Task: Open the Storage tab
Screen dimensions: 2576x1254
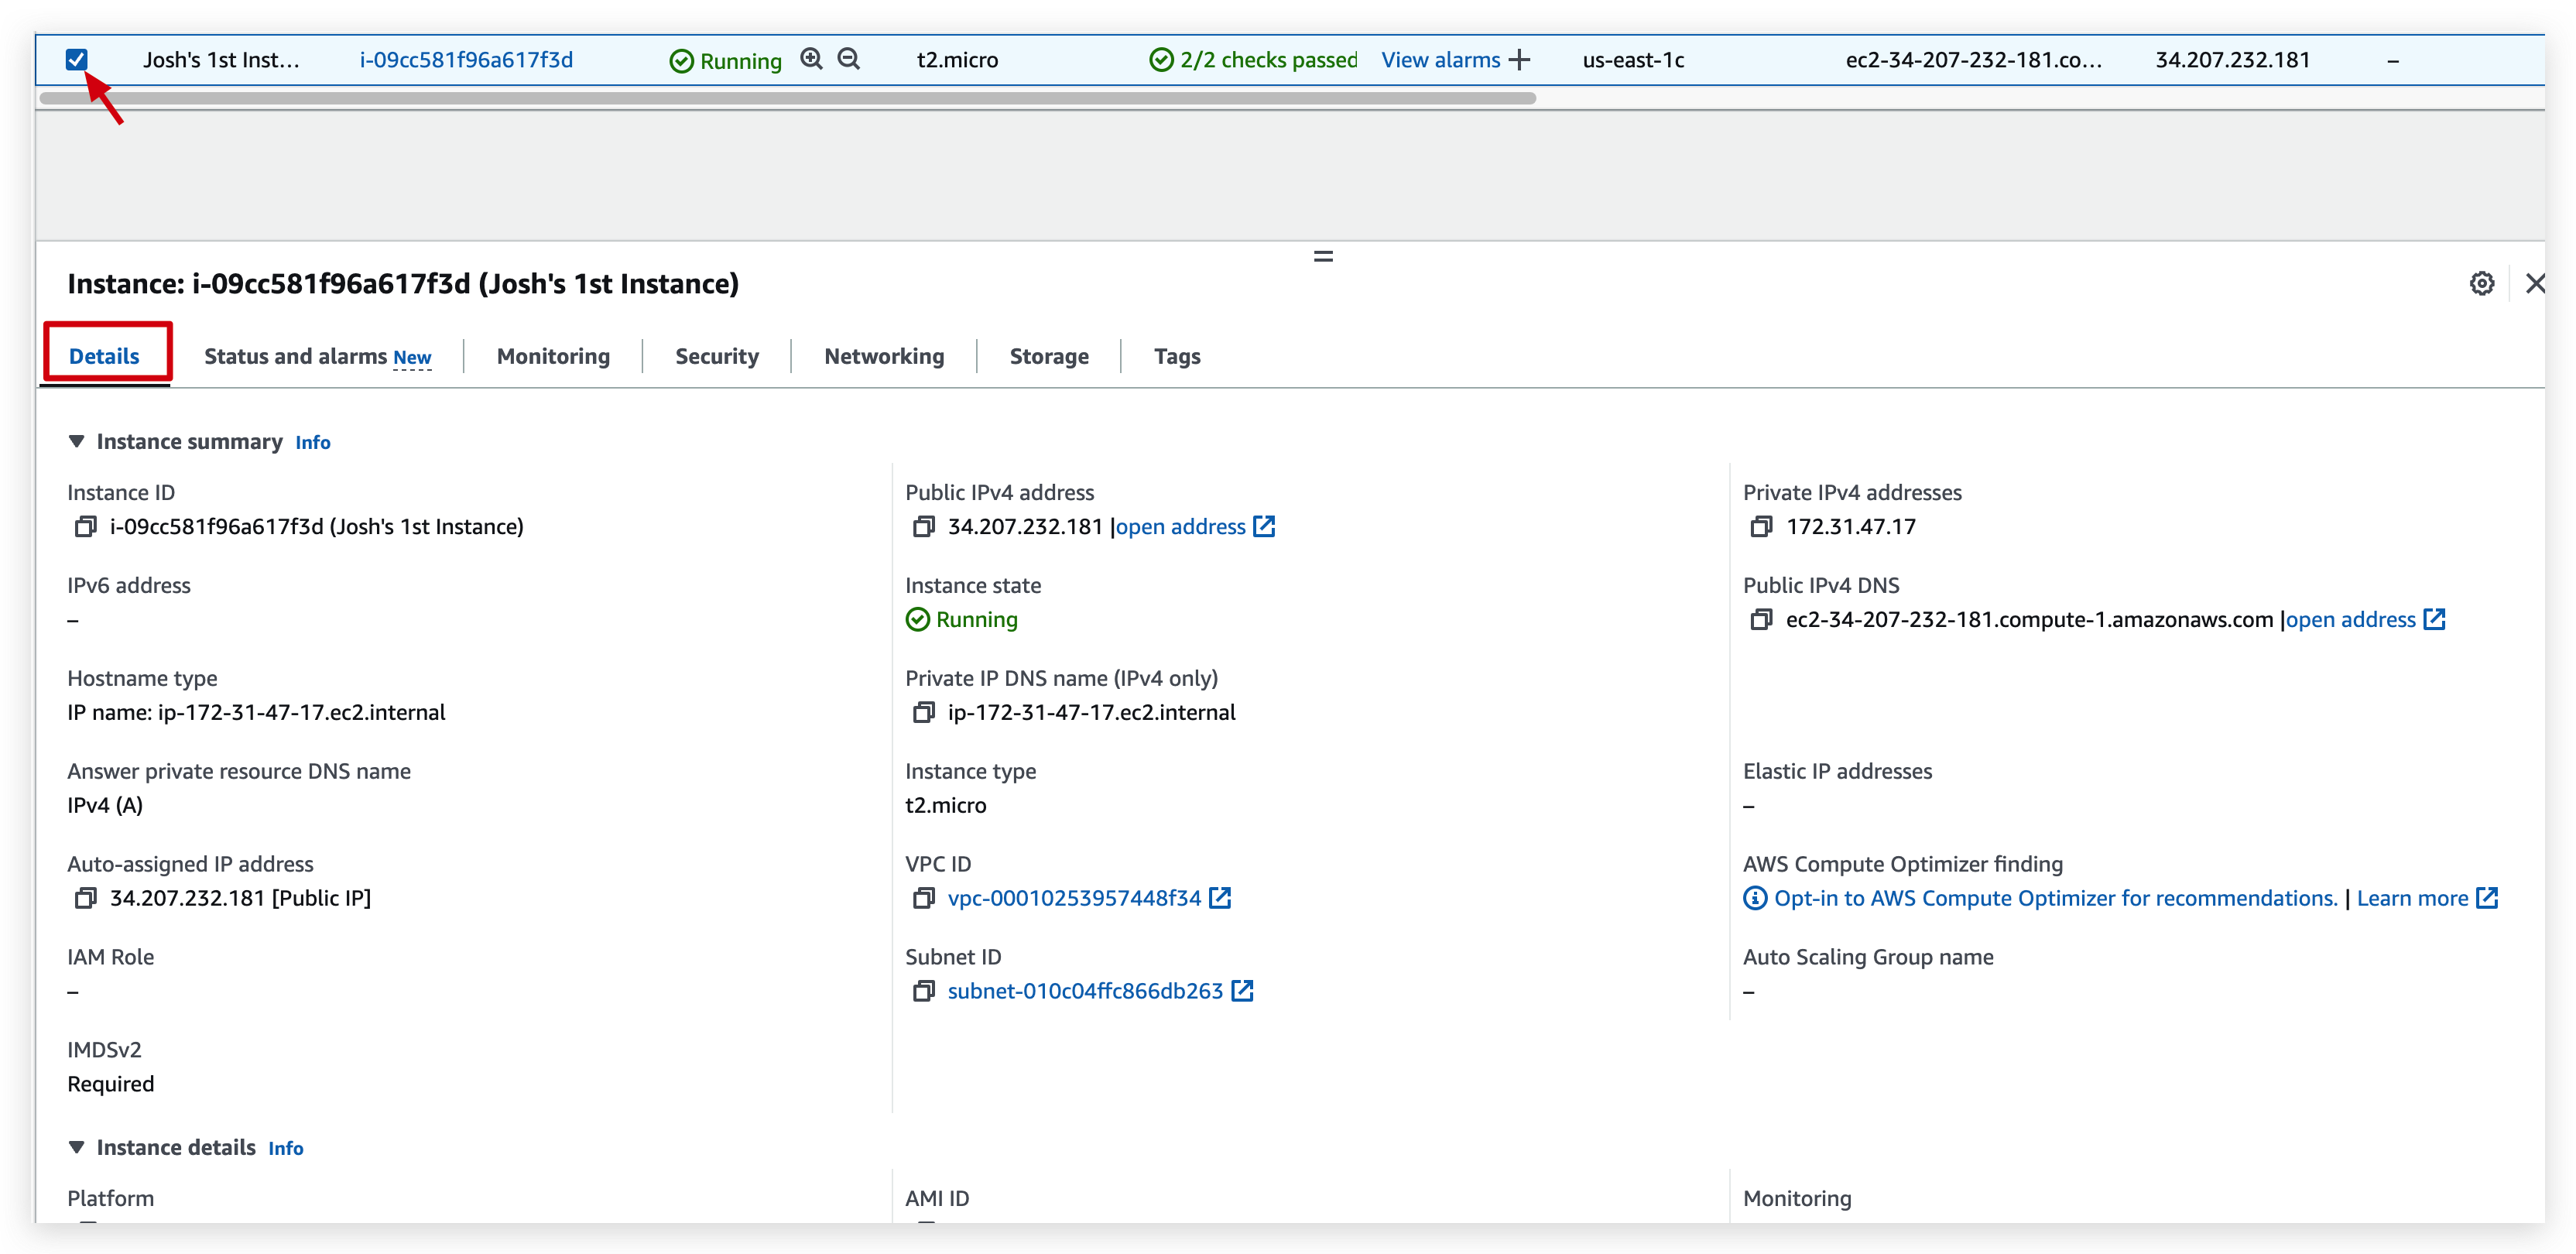Action: (1049, 356)
